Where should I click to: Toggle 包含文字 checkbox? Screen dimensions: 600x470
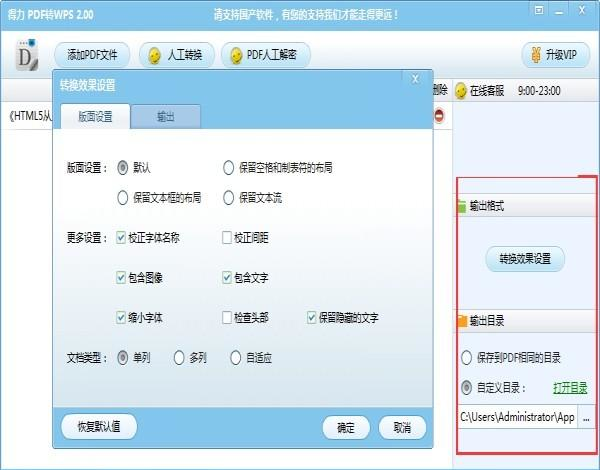[227, 277]
